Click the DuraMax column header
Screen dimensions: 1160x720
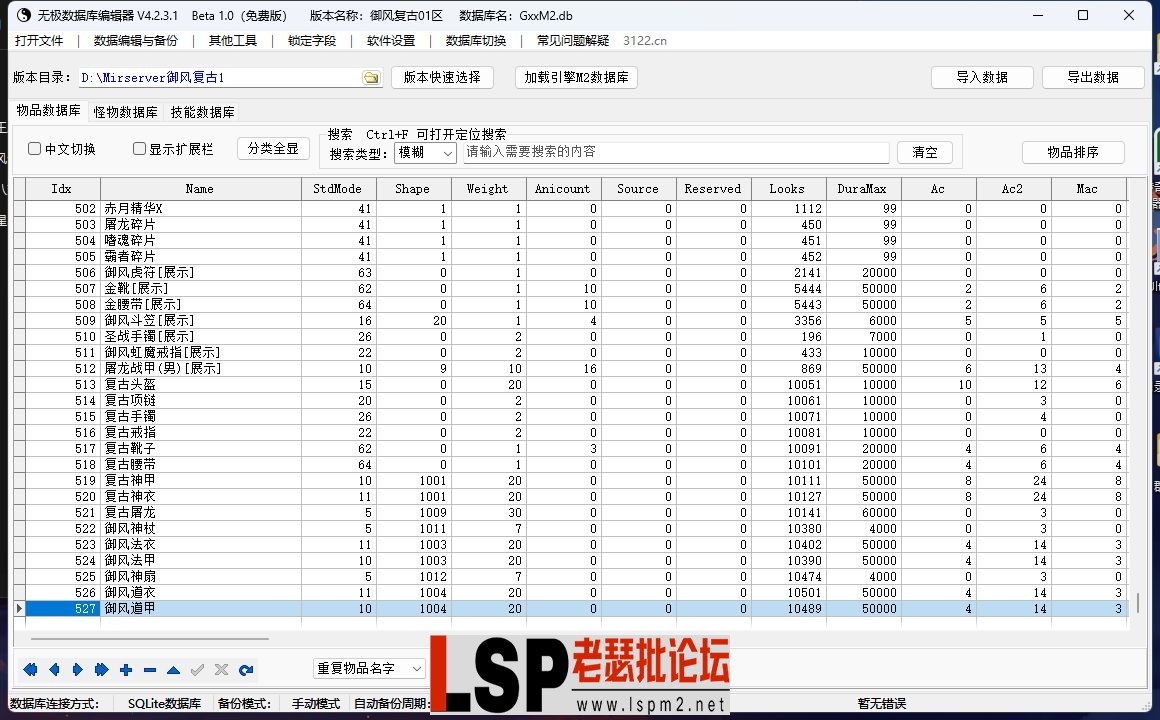[863, 189]
